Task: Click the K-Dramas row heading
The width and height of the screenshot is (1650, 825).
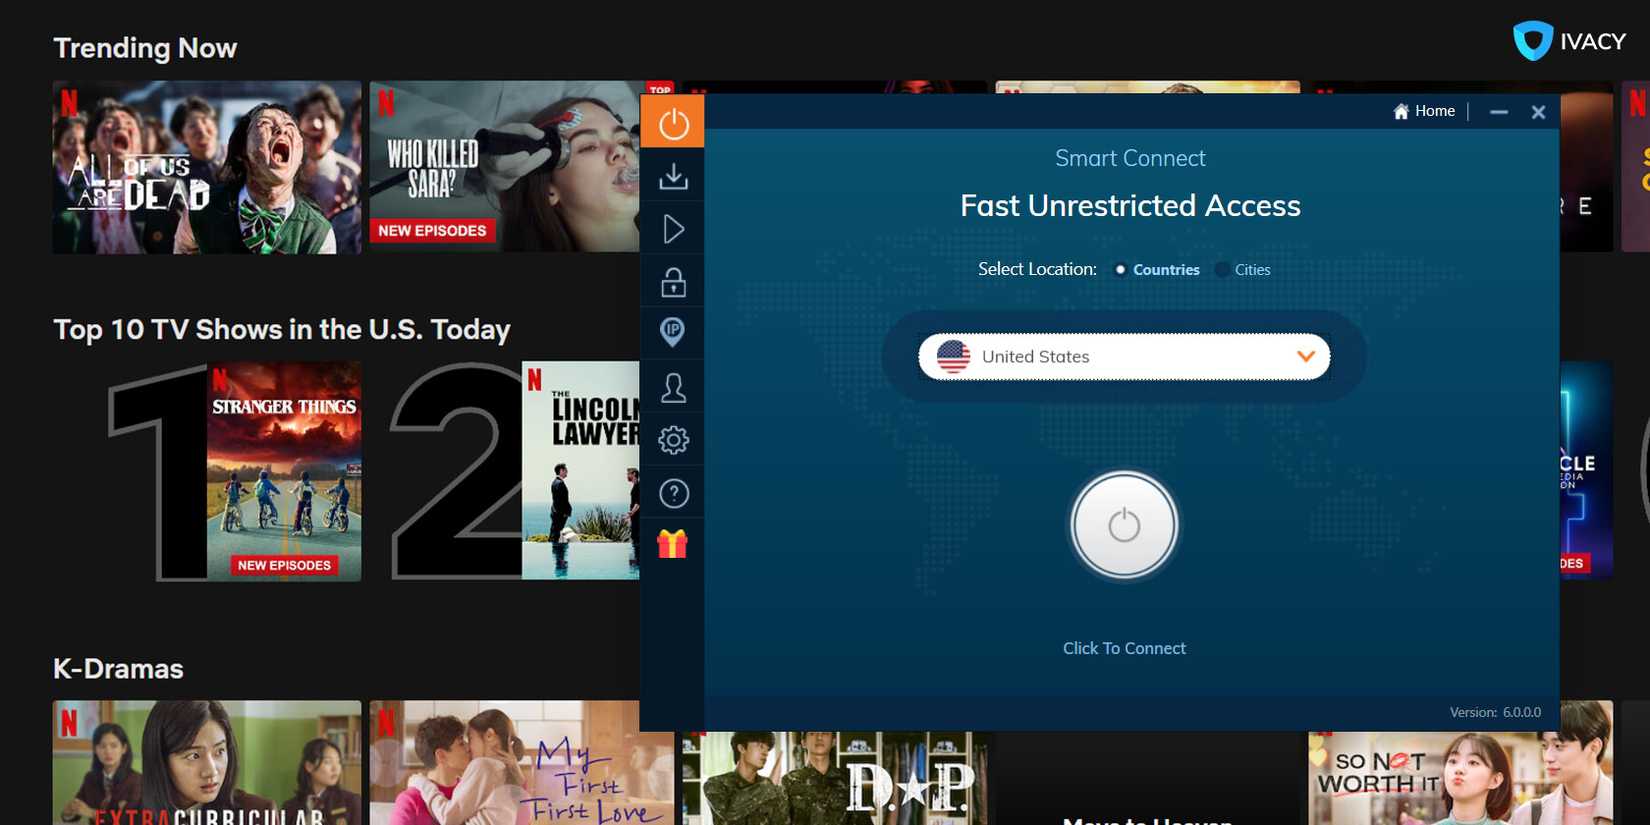Action: click(118, 669)
